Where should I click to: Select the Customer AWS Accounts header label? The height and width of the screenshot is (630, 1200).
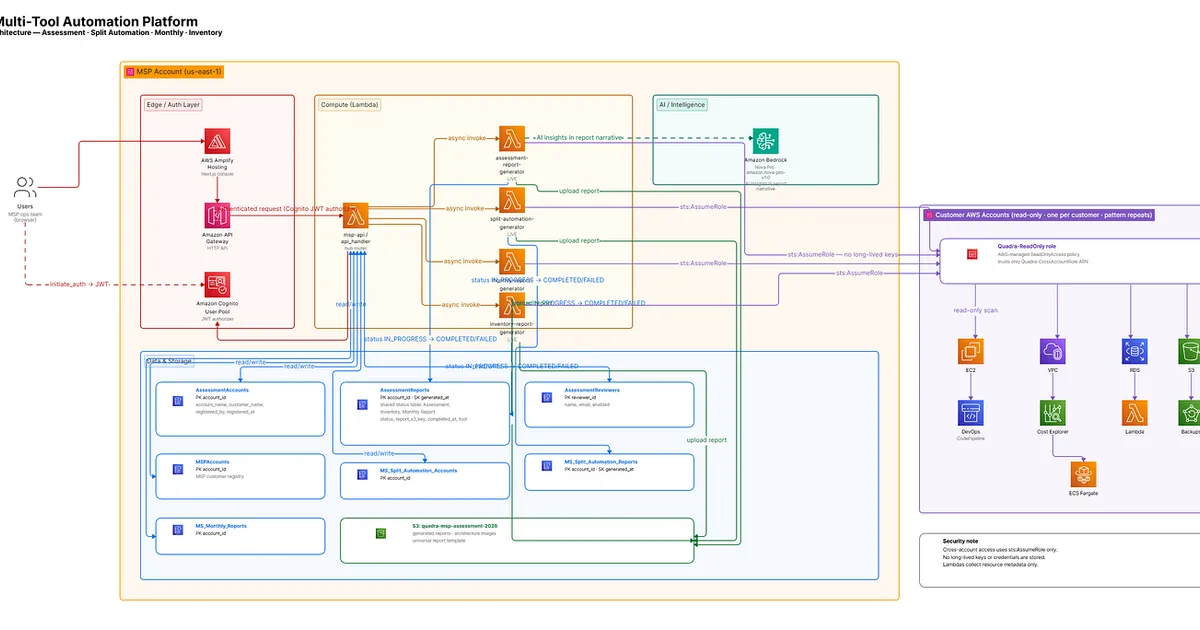(1037, 215)
